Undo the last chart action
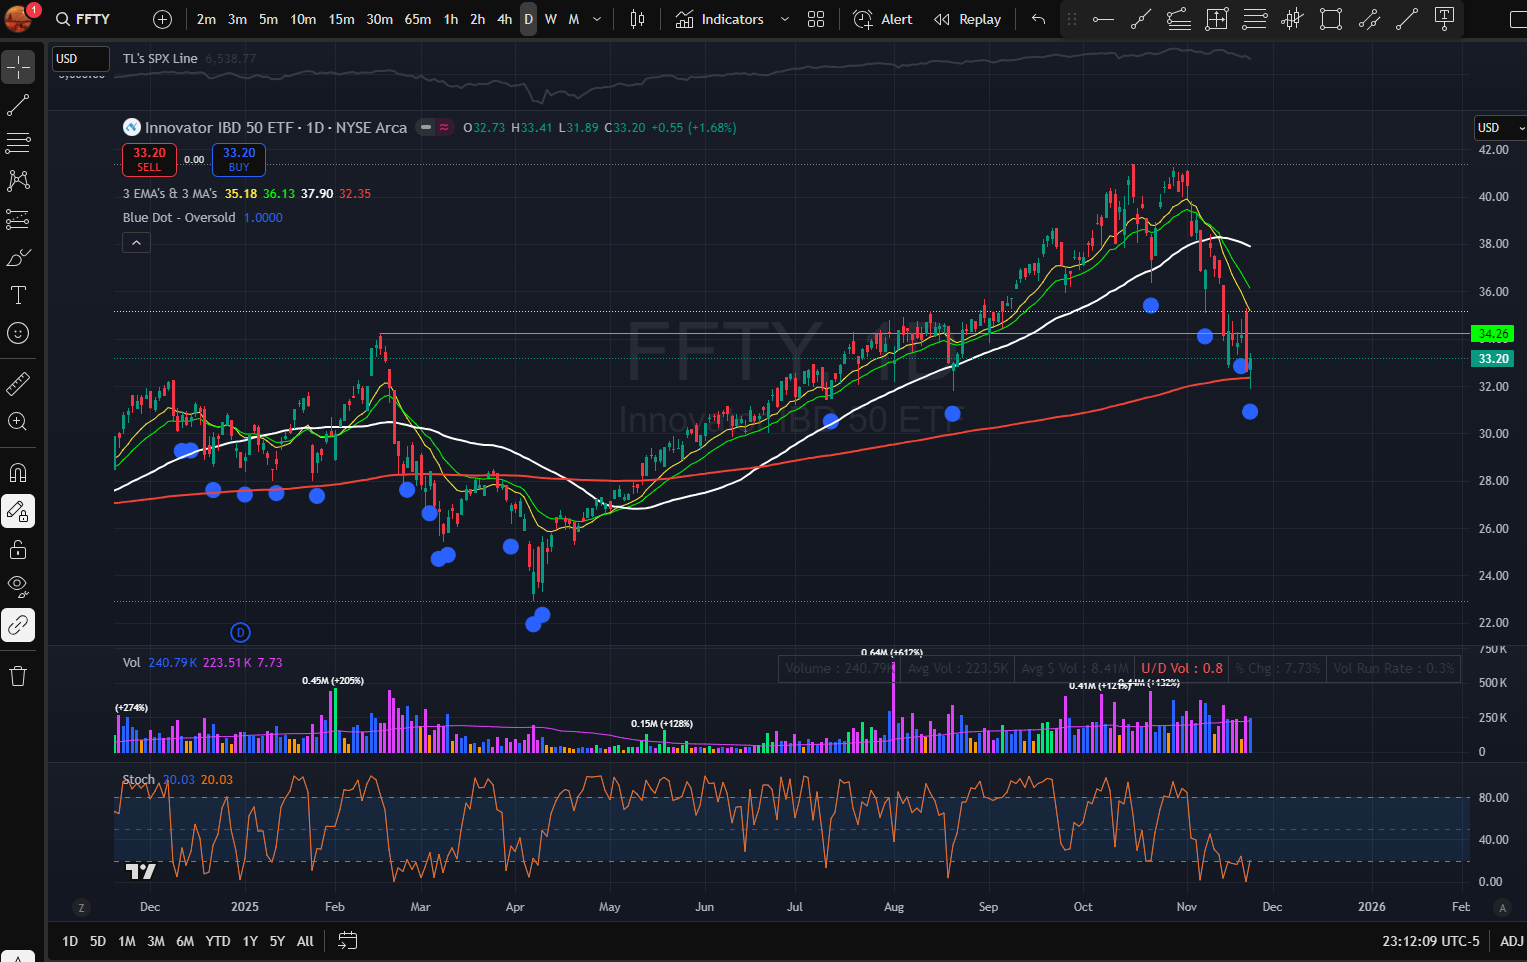 (1039, 19)
